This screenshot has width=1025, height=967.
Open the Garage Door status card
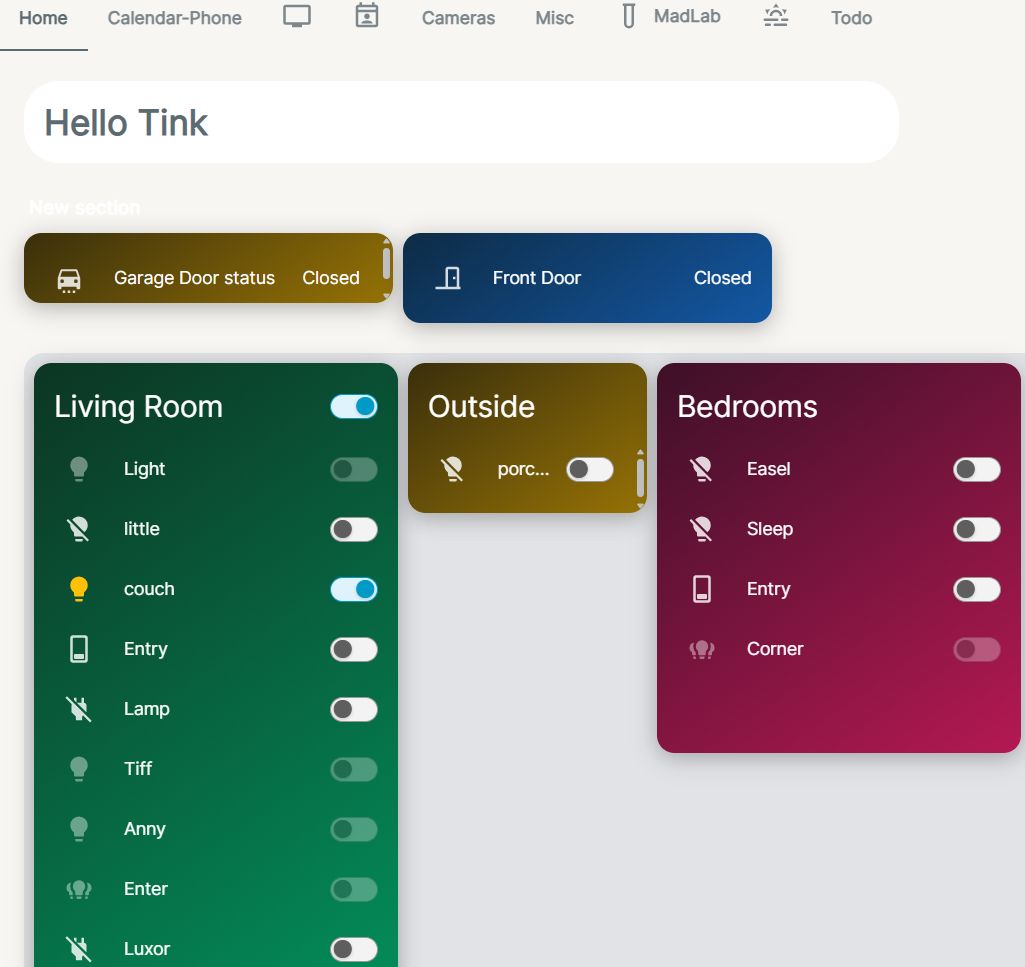208,268
